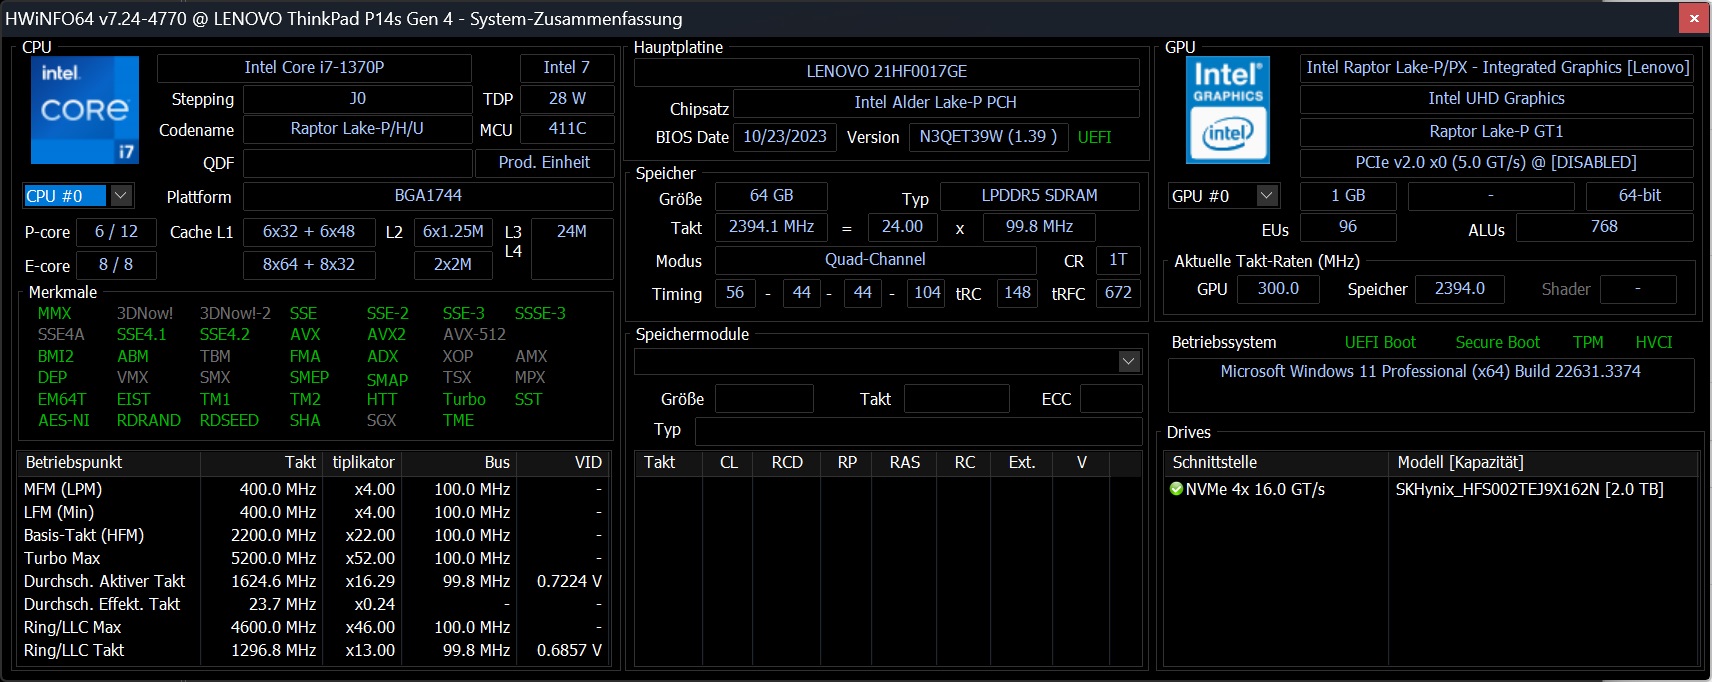Click the Intel Core i7-1370P name field
1712x682 pixels.
coord(314,67)
